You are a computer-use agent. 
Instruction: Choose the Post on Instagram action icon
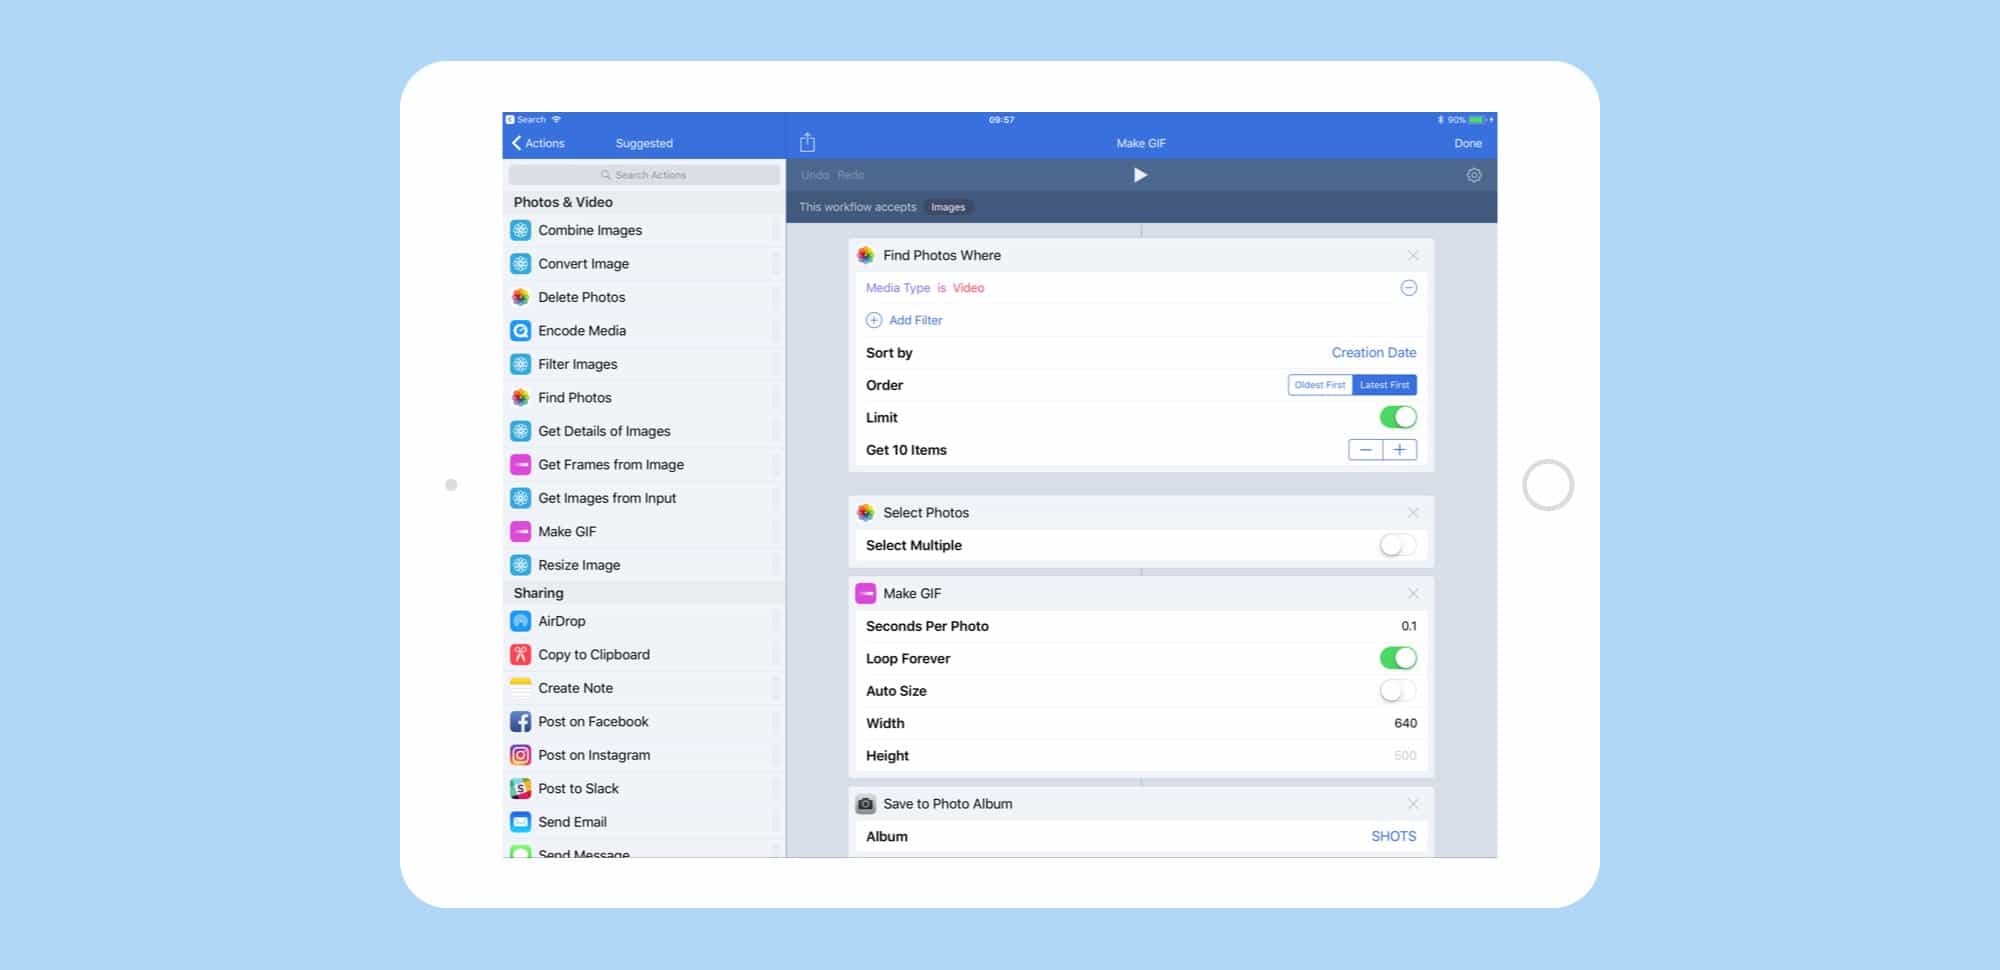point(520,755)
